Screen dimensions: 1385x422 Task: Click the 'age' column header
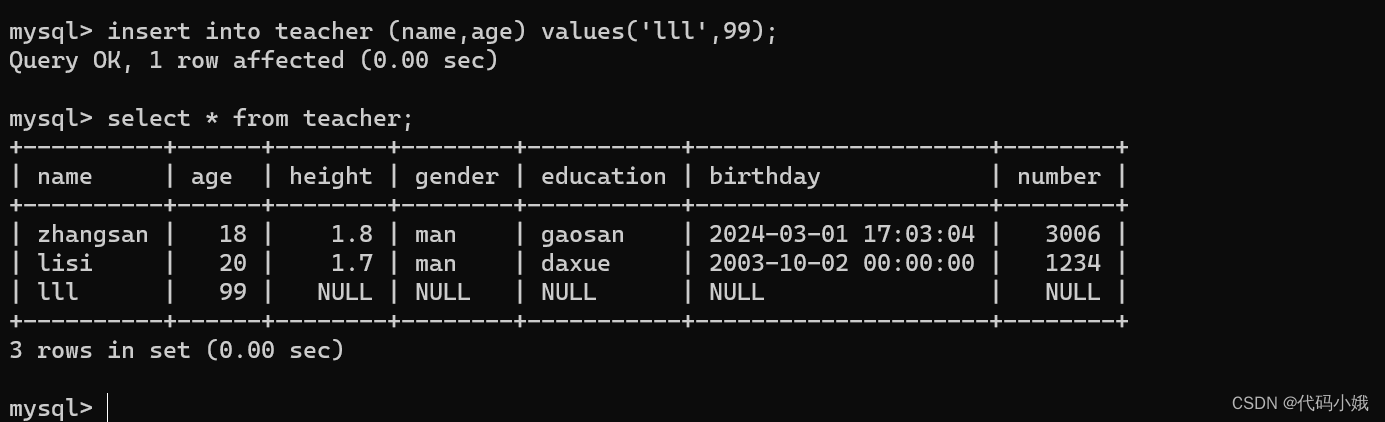[x=211, y=176]
